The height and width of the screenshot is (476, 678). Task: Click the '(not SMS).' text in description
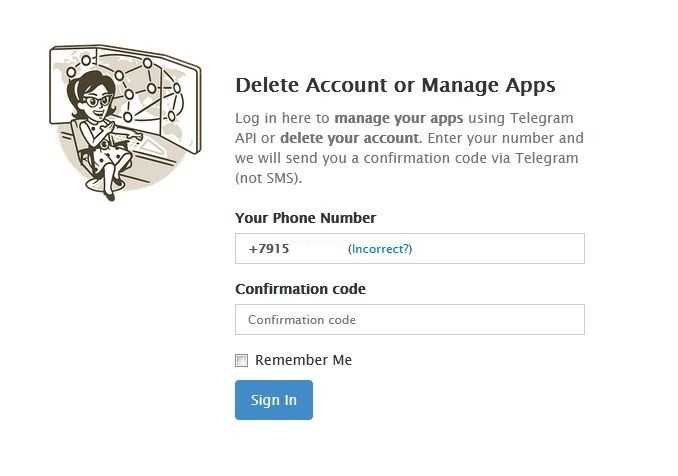(269, 178)
